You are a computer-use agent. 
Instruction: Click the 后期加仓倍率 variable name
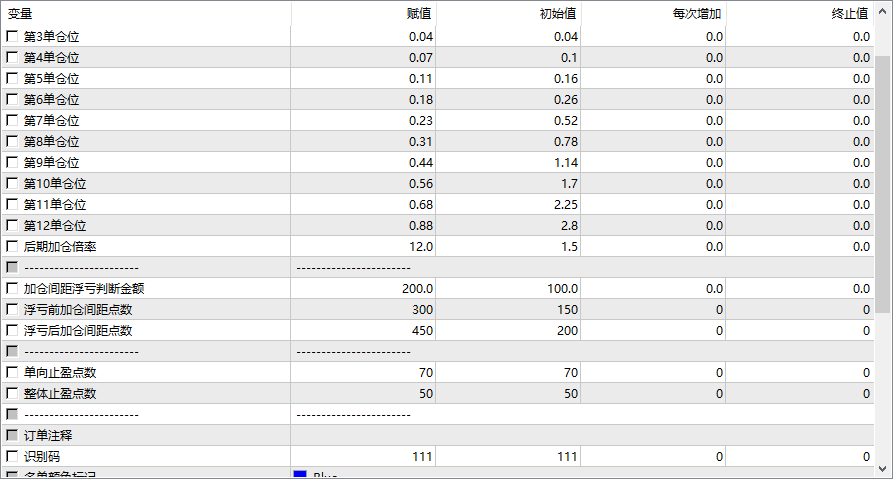click(60, 247)
